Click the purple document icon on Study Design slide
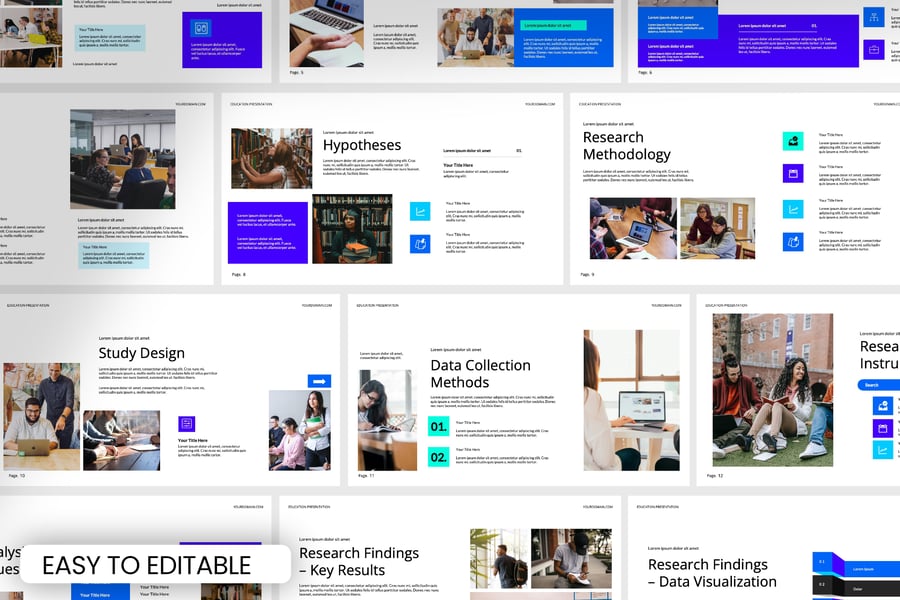Image resolution: width=900 pixels, height=600 pixels. [x=187, y=424]
